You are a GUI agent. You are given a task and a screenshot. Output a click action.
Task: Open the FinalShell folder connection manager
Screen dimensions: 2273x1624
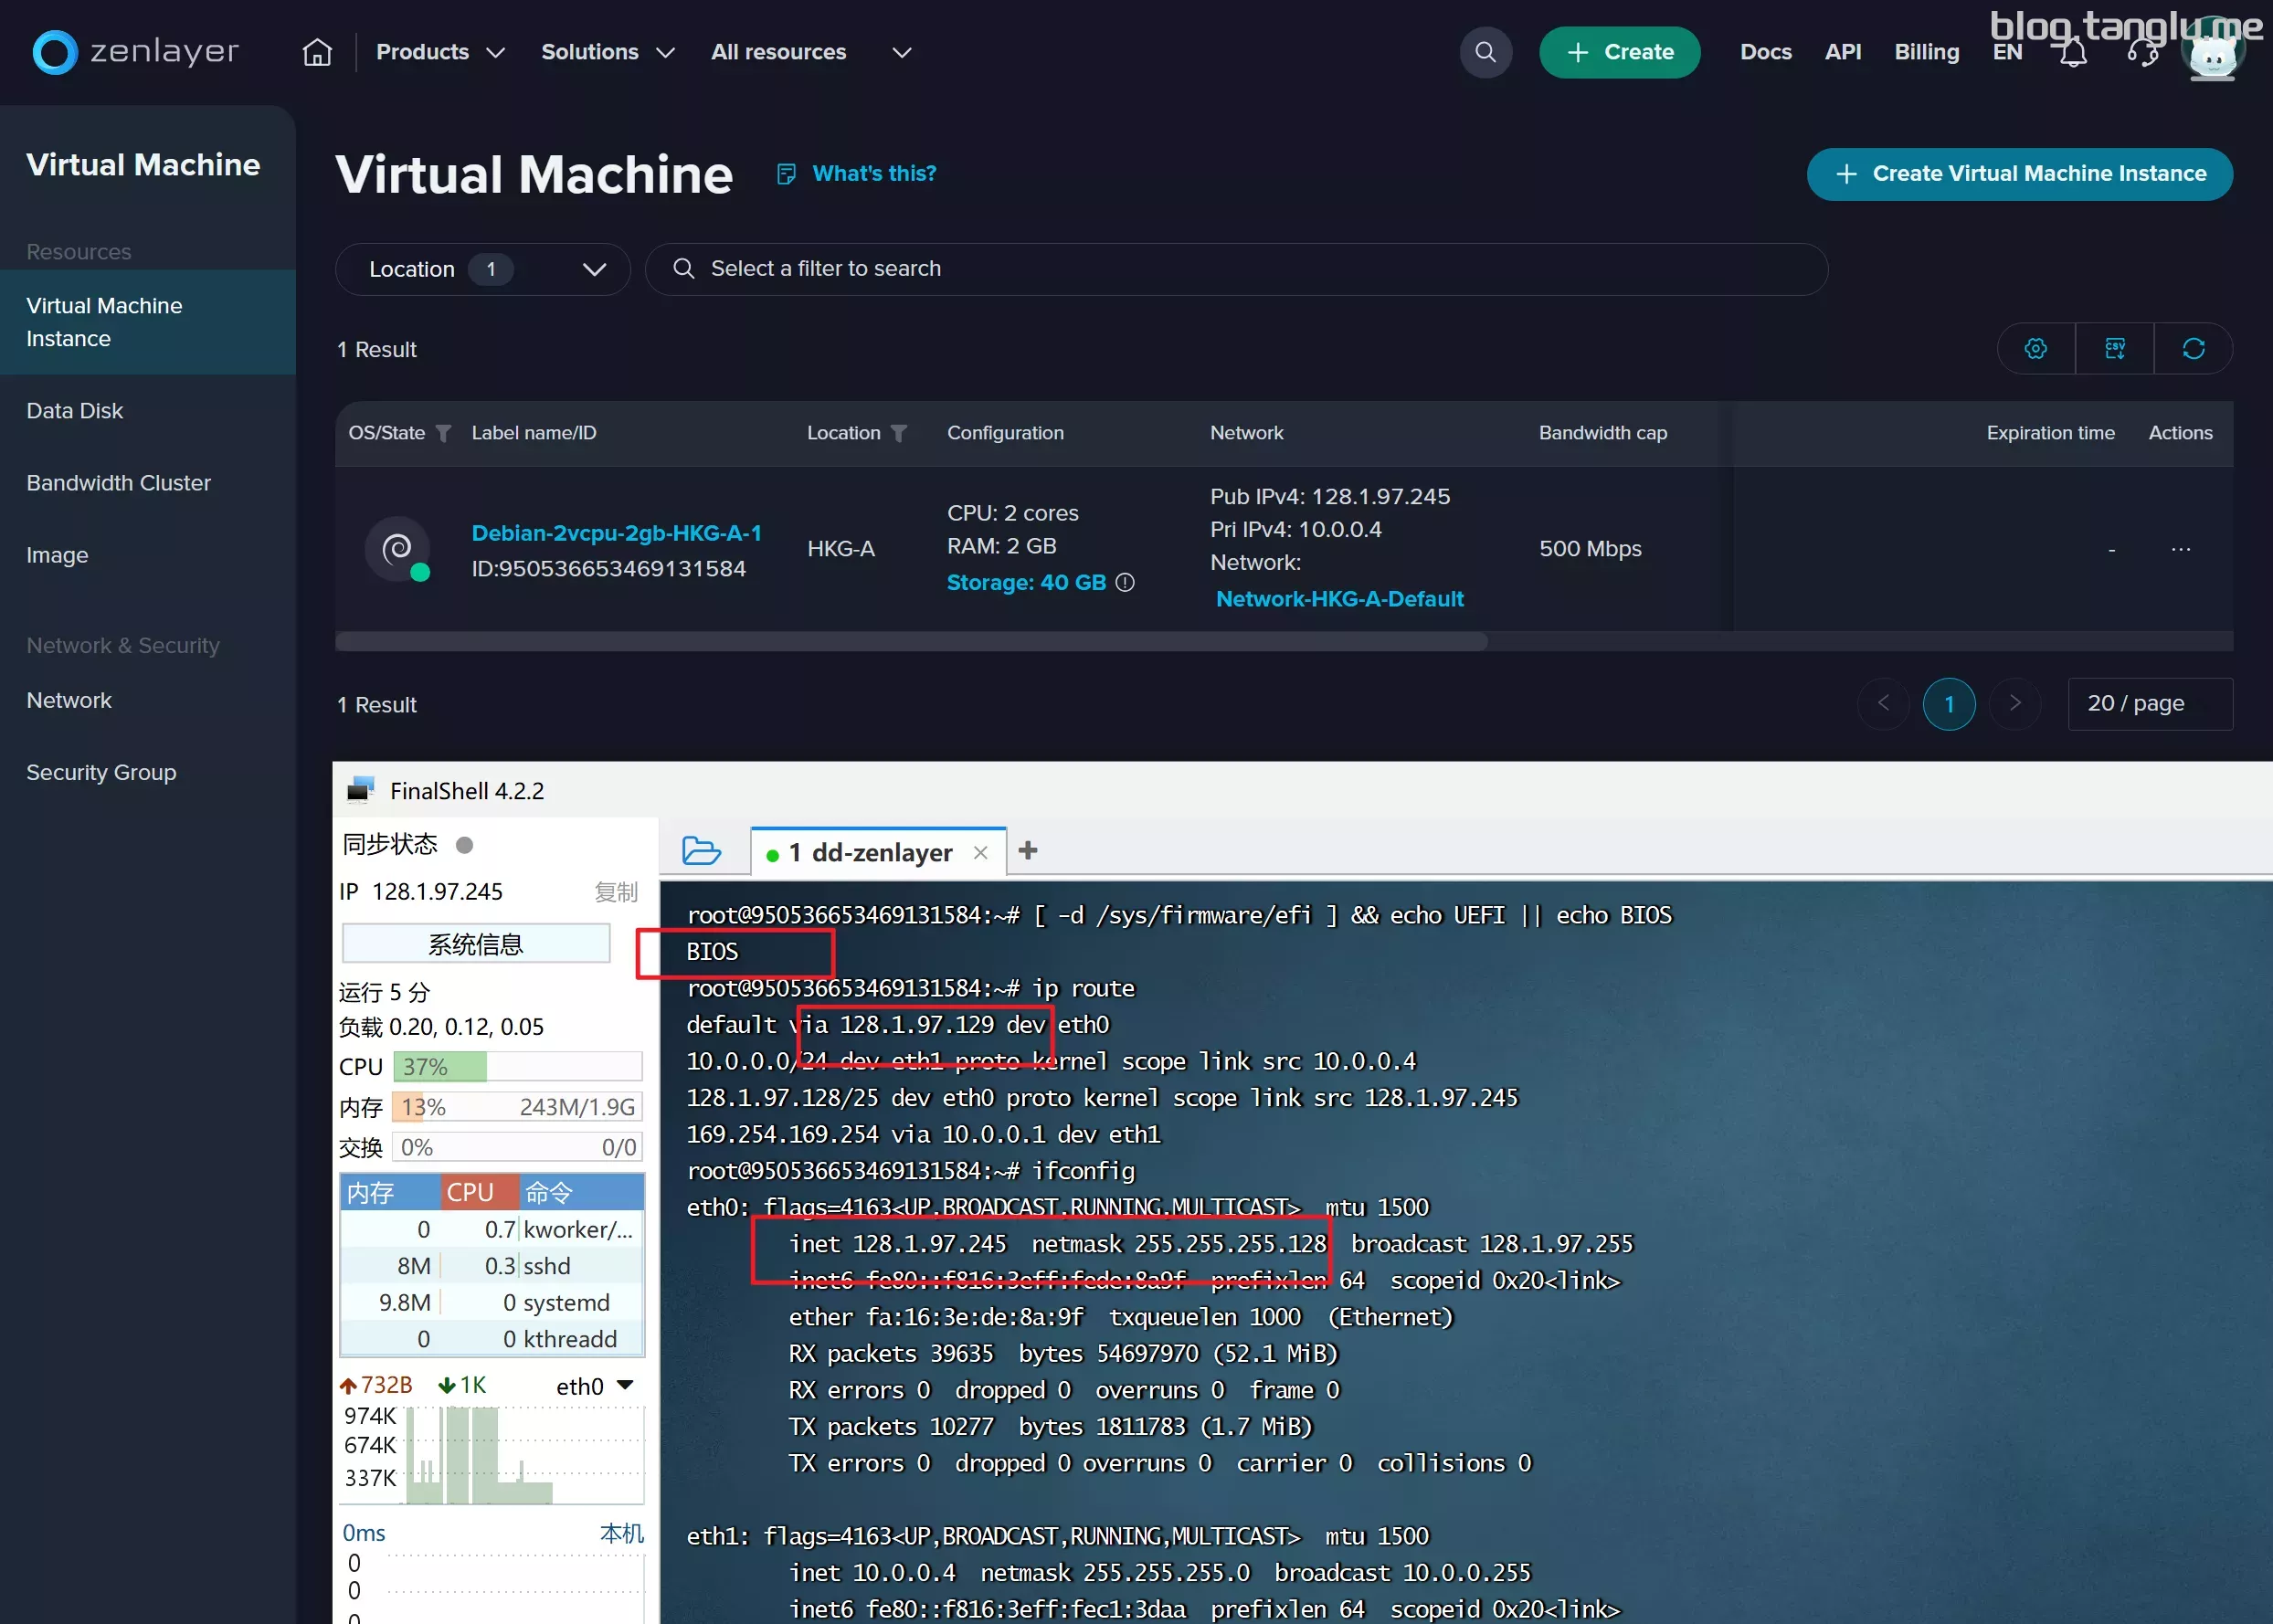(x=701, y=851)
